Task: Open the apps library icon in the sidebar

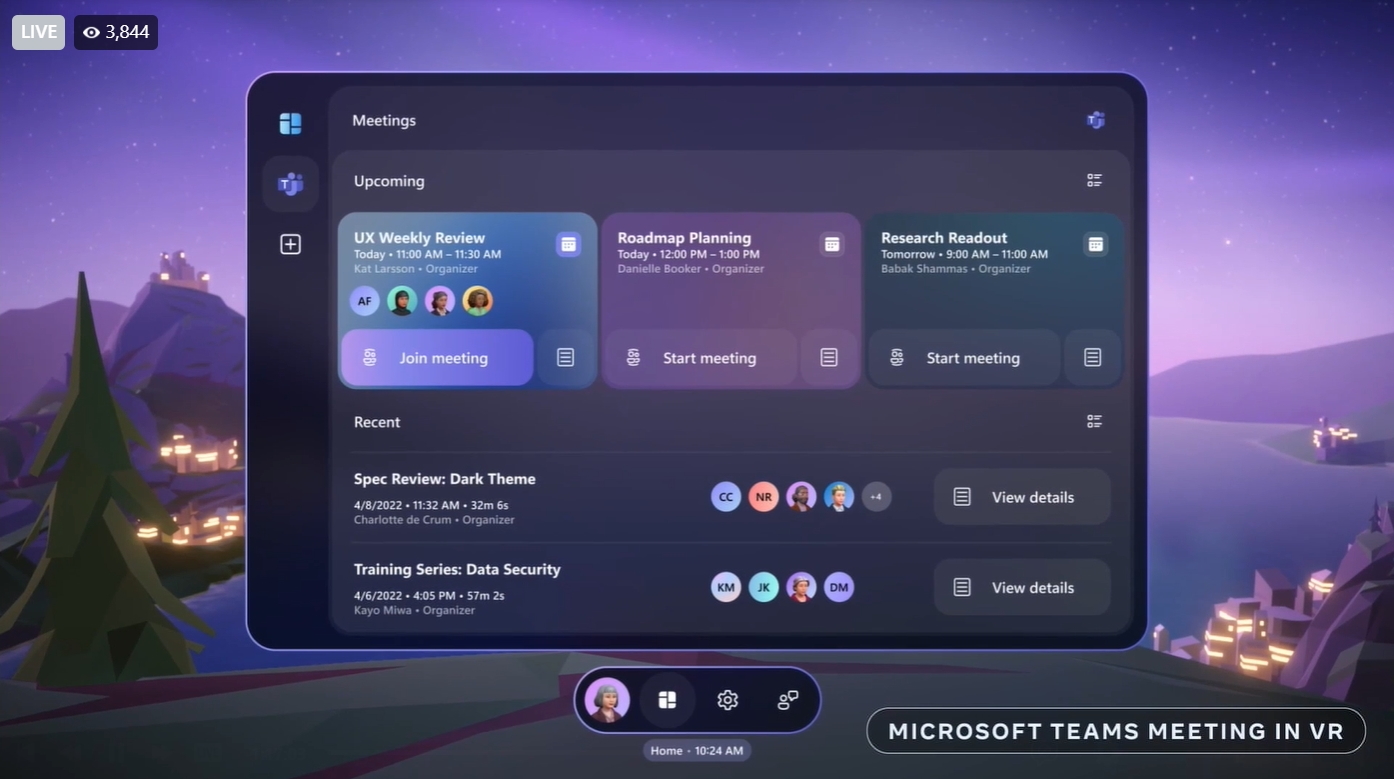Action: click(290, 122)
